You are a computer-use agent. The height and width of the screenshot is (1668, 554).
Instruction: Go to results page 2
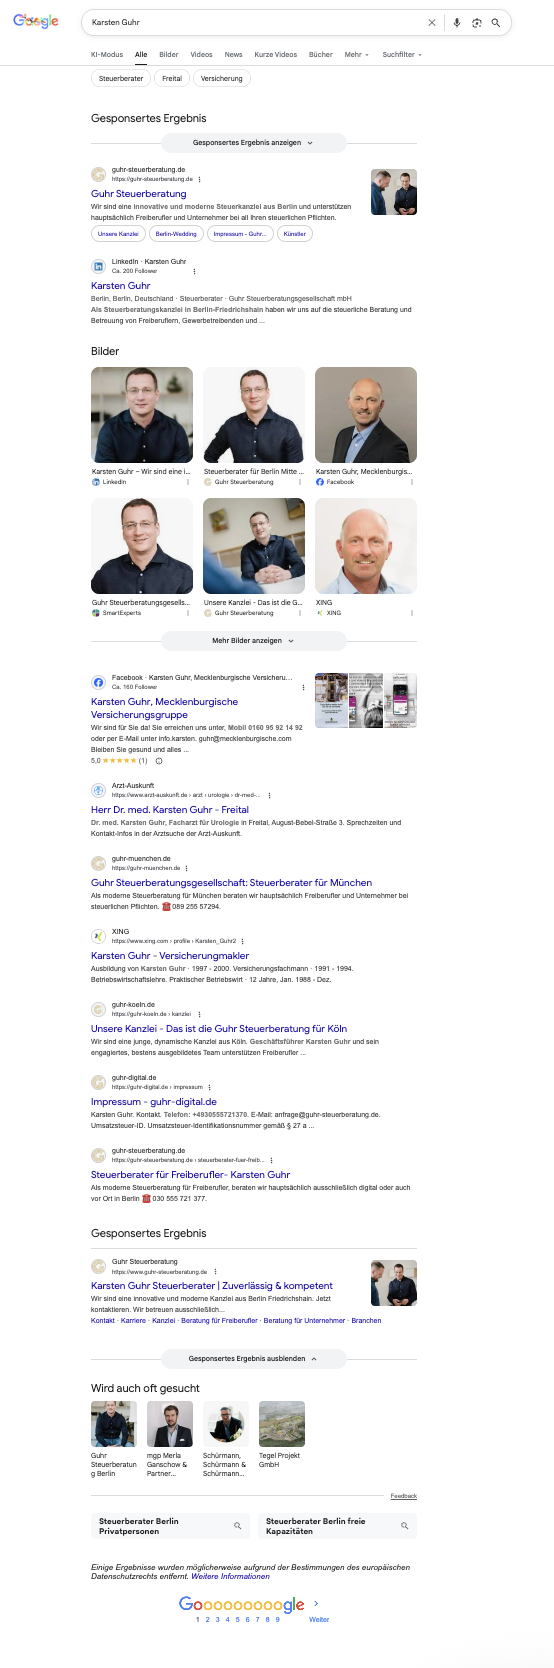tap(207, 1619)
